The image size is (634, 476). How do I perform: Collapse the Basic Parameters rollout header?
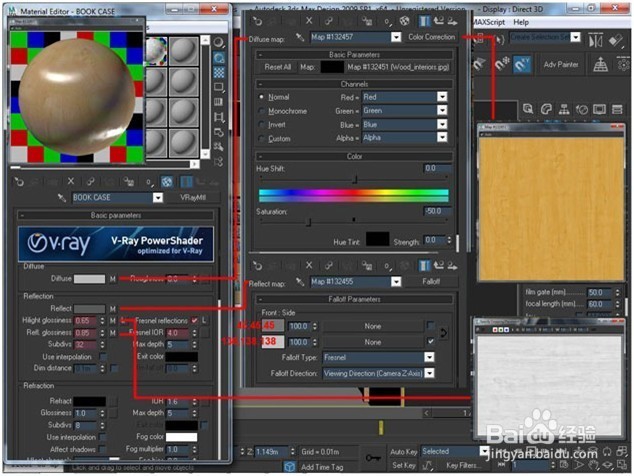click(354, 55)
